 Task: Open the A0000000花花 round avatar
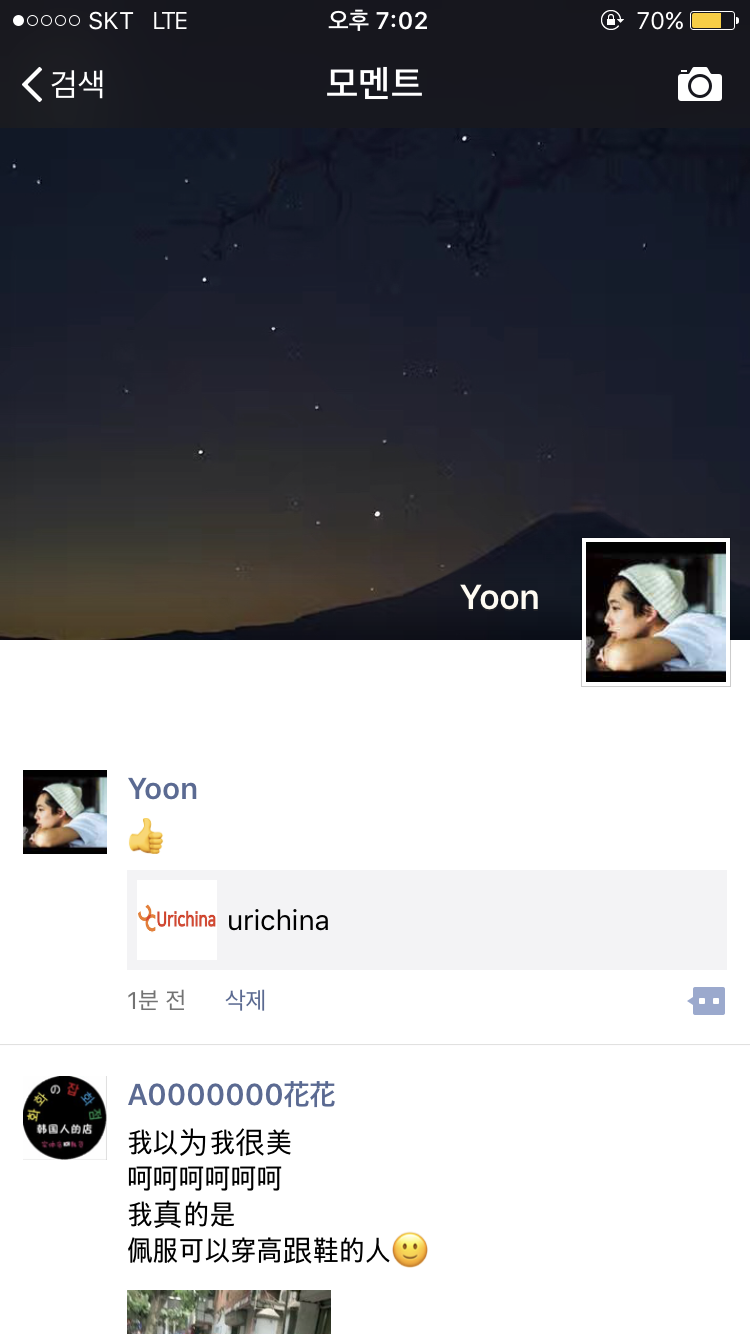65,1118
